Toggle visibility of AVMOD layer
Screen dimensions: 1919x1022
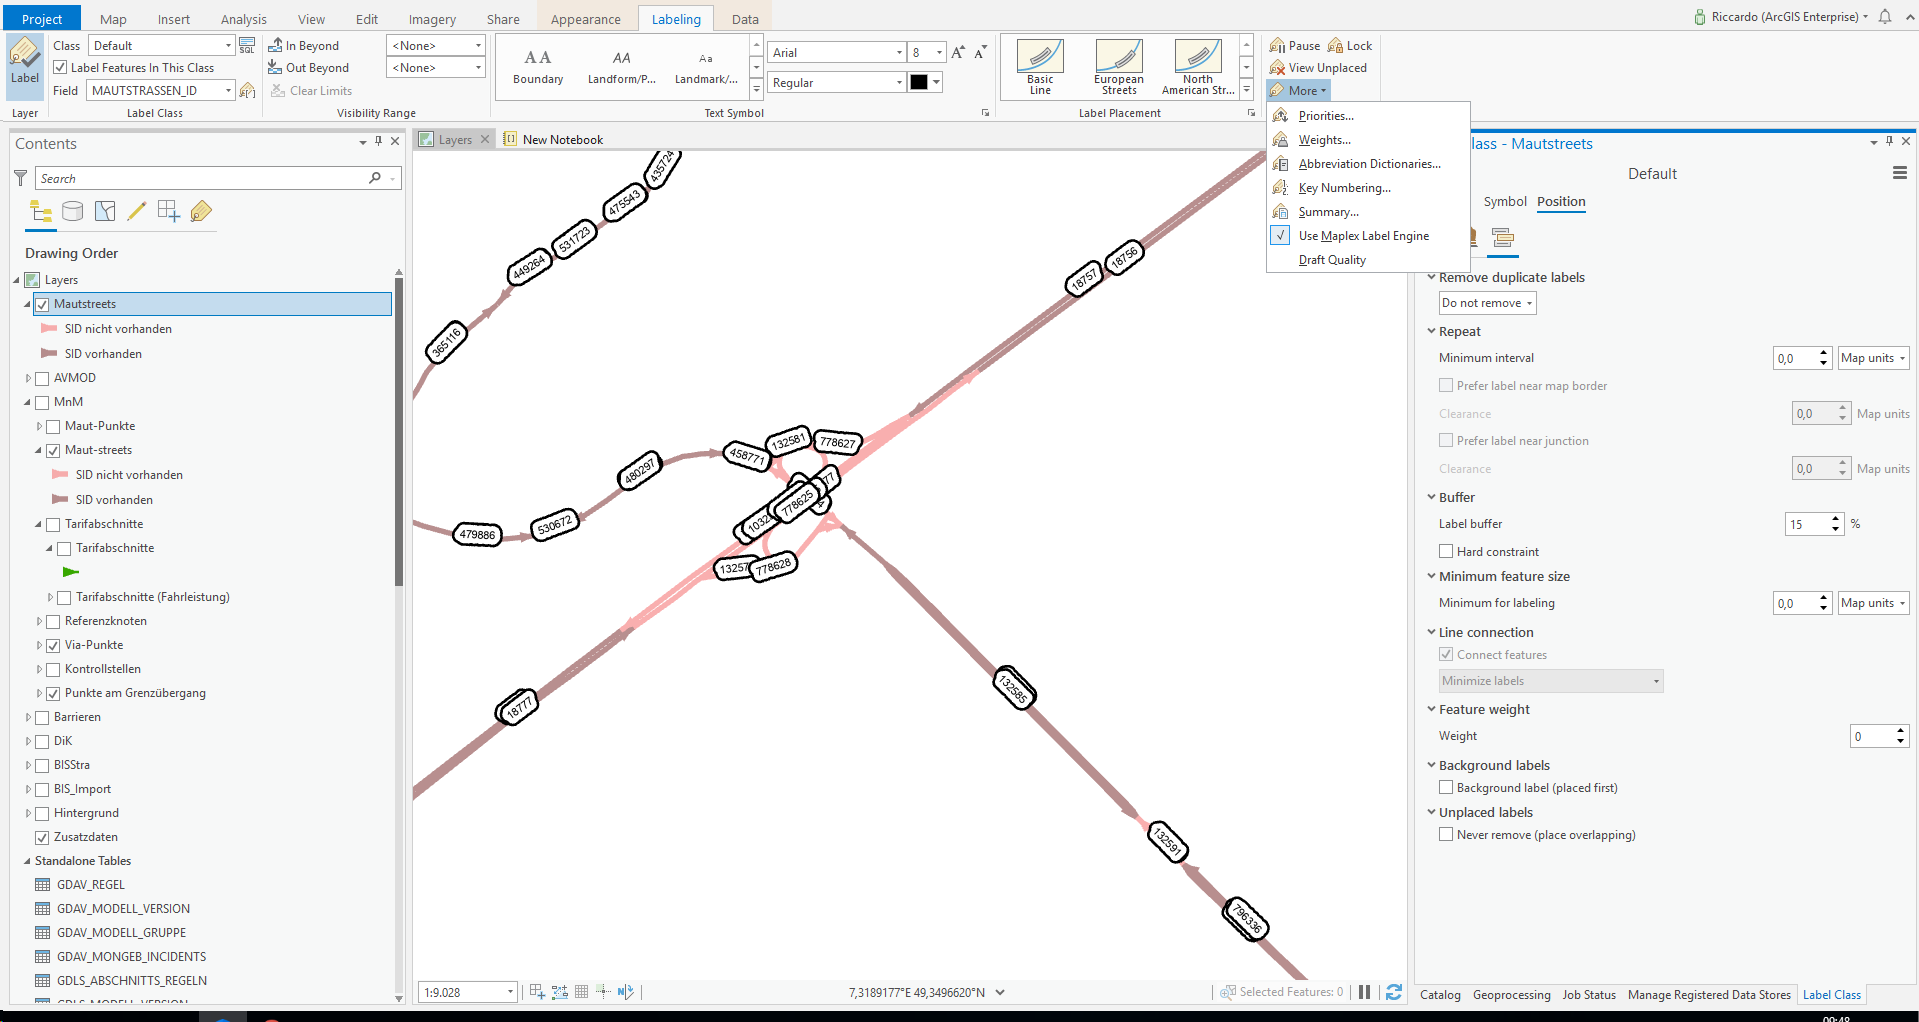42,378
